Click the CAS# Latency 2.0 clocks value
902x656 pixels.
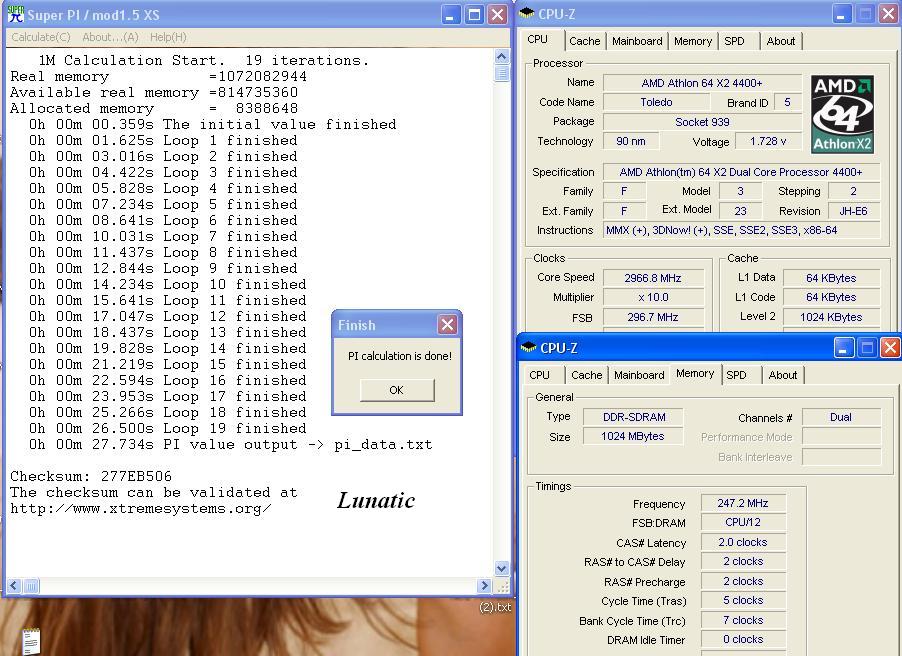click(743, 542)
